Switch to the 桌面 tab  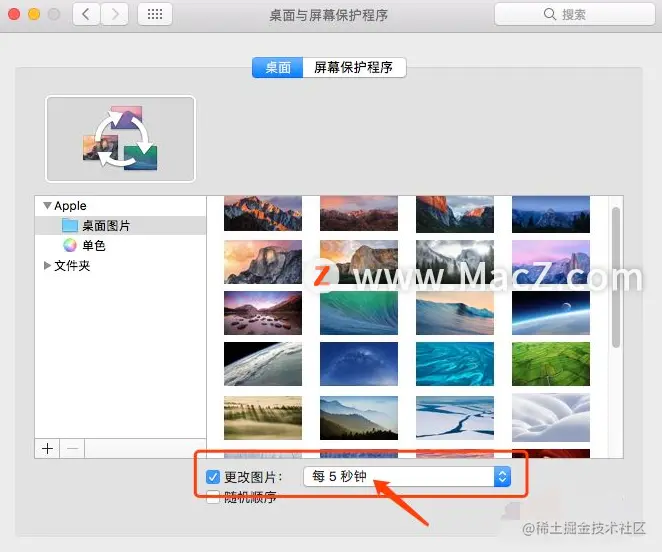(277, 68)
